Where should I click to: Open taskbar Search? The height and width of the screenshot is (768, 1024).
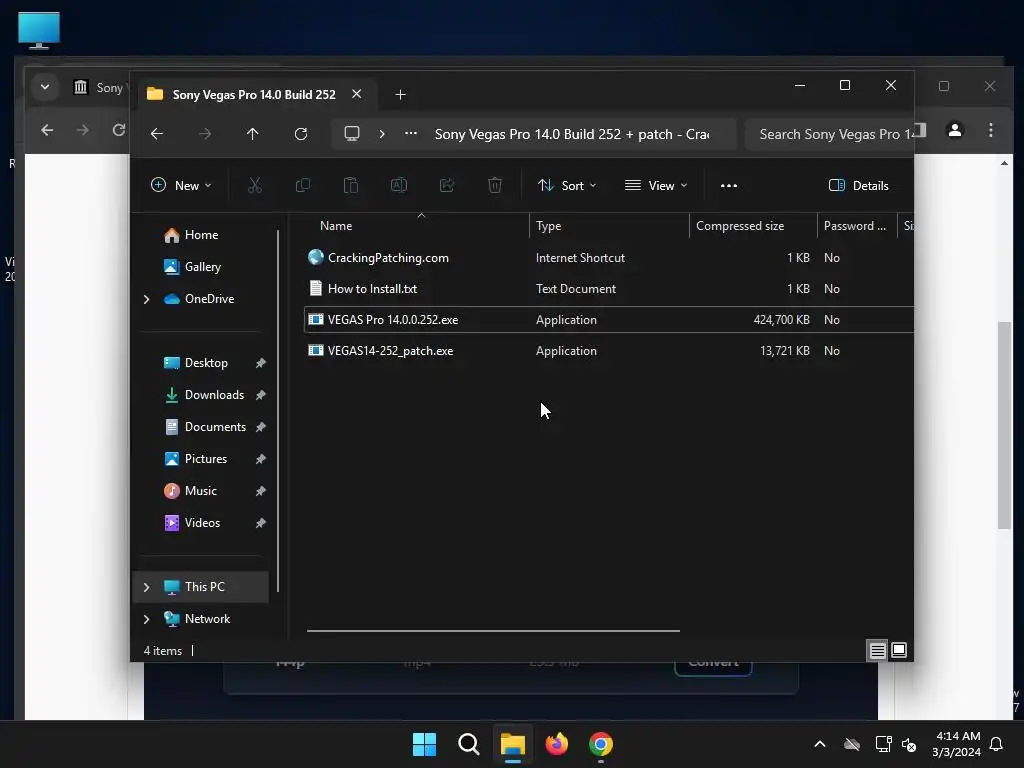coord(469,744)
